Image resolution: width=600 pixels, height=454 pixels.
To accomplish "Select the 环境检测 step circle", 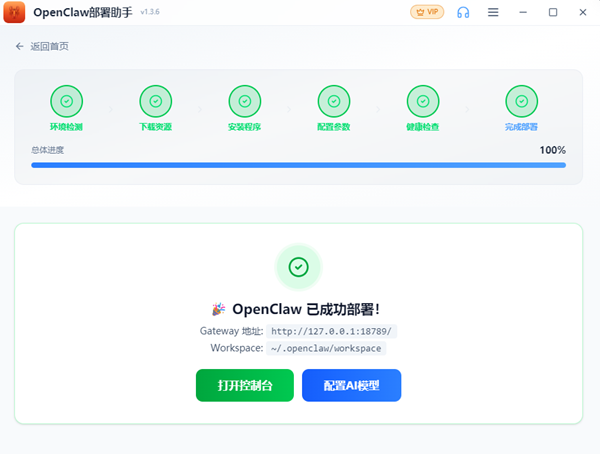I will pos(67,101).
